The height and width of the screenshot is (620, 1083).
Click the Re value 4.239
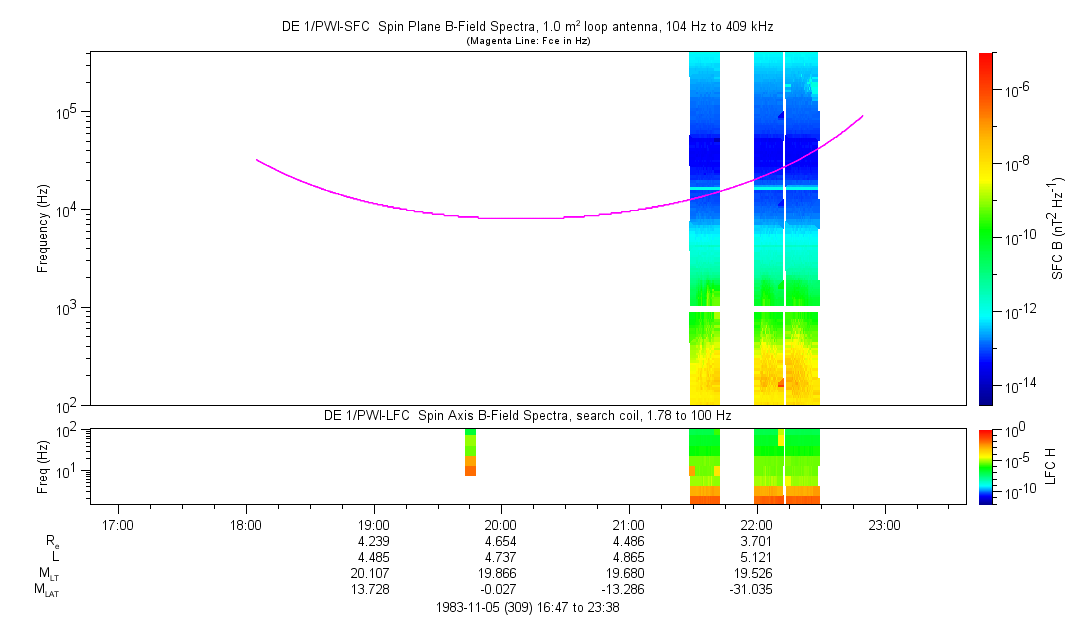[373, 541]
